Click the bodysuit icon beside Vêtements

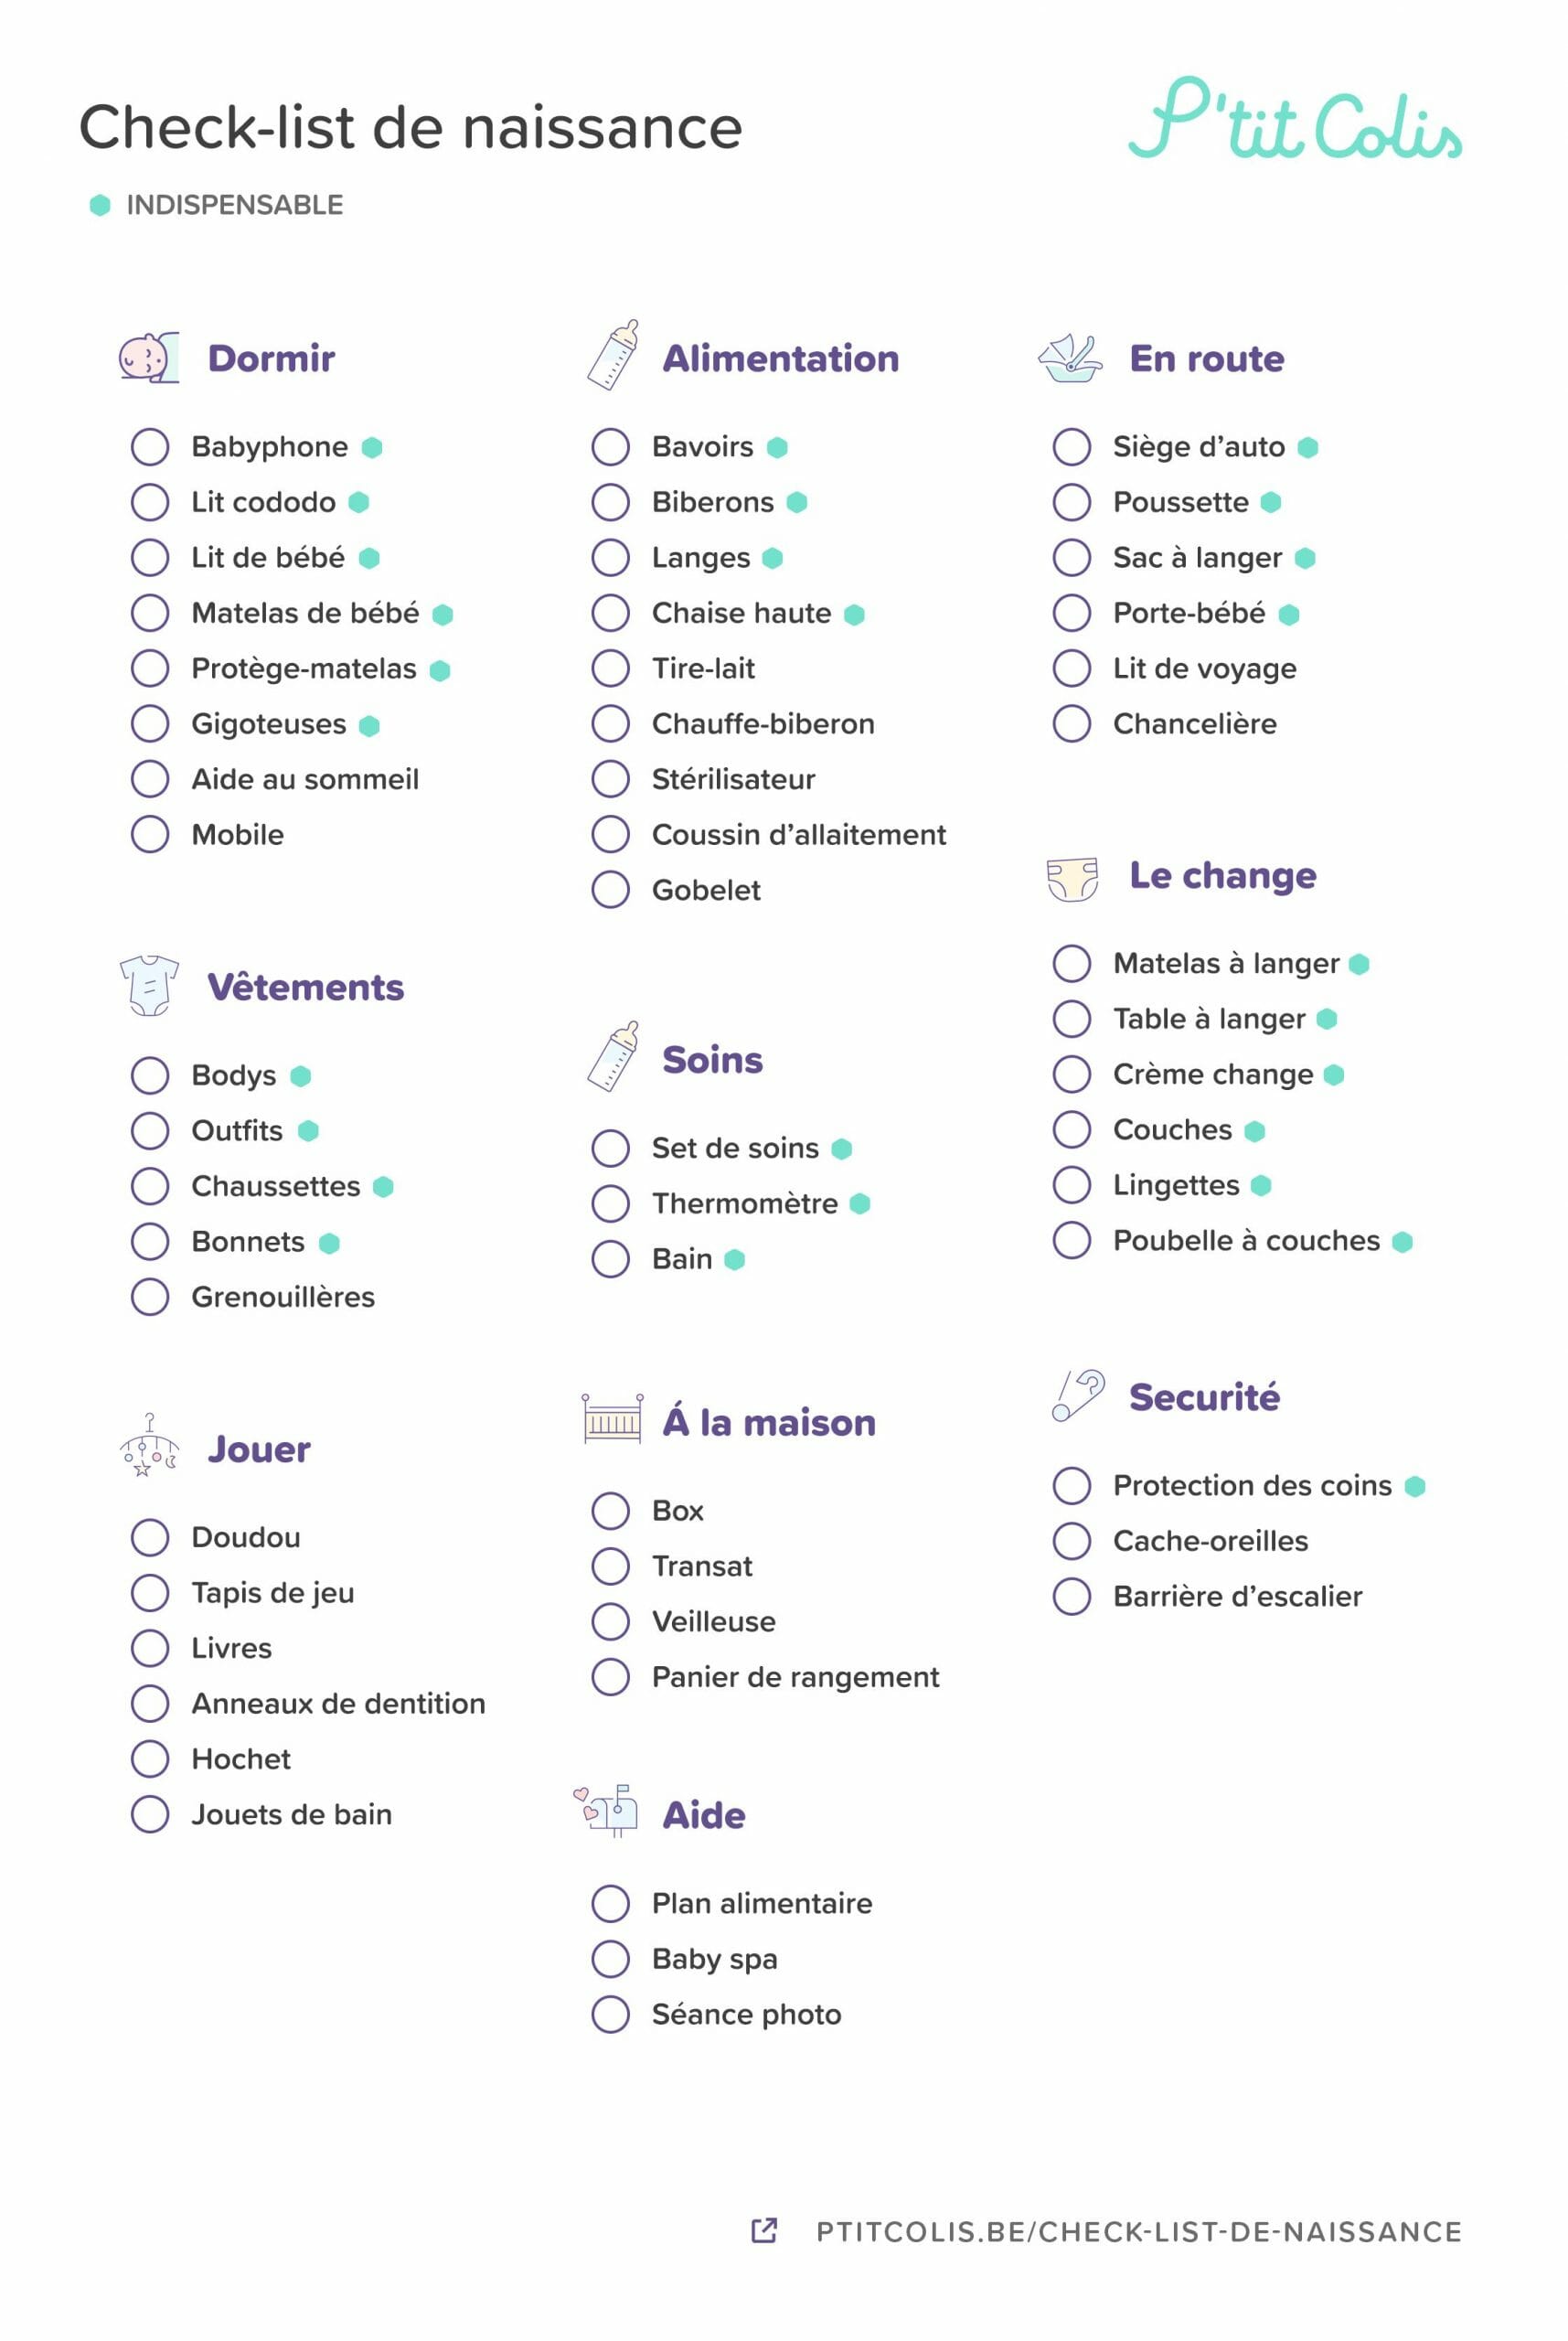click(x=149, y=985)
